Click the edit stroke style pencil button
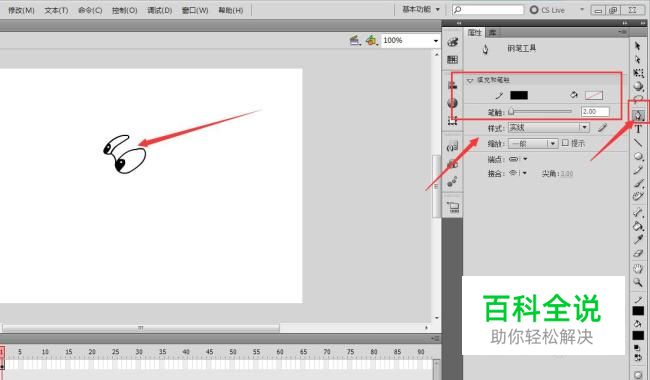Viewport: 650px width, 380px height. point(602,128)
